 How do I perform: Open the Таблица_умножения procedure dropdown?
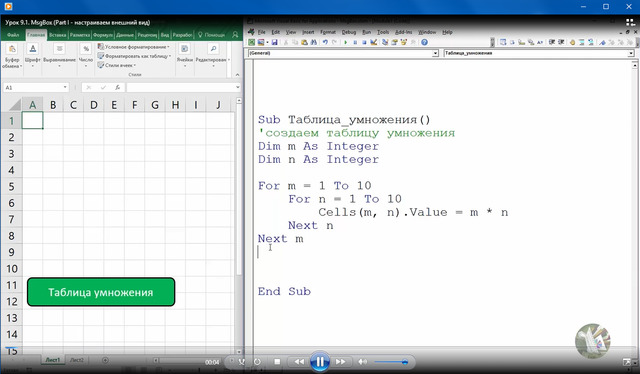click(631, 53)
